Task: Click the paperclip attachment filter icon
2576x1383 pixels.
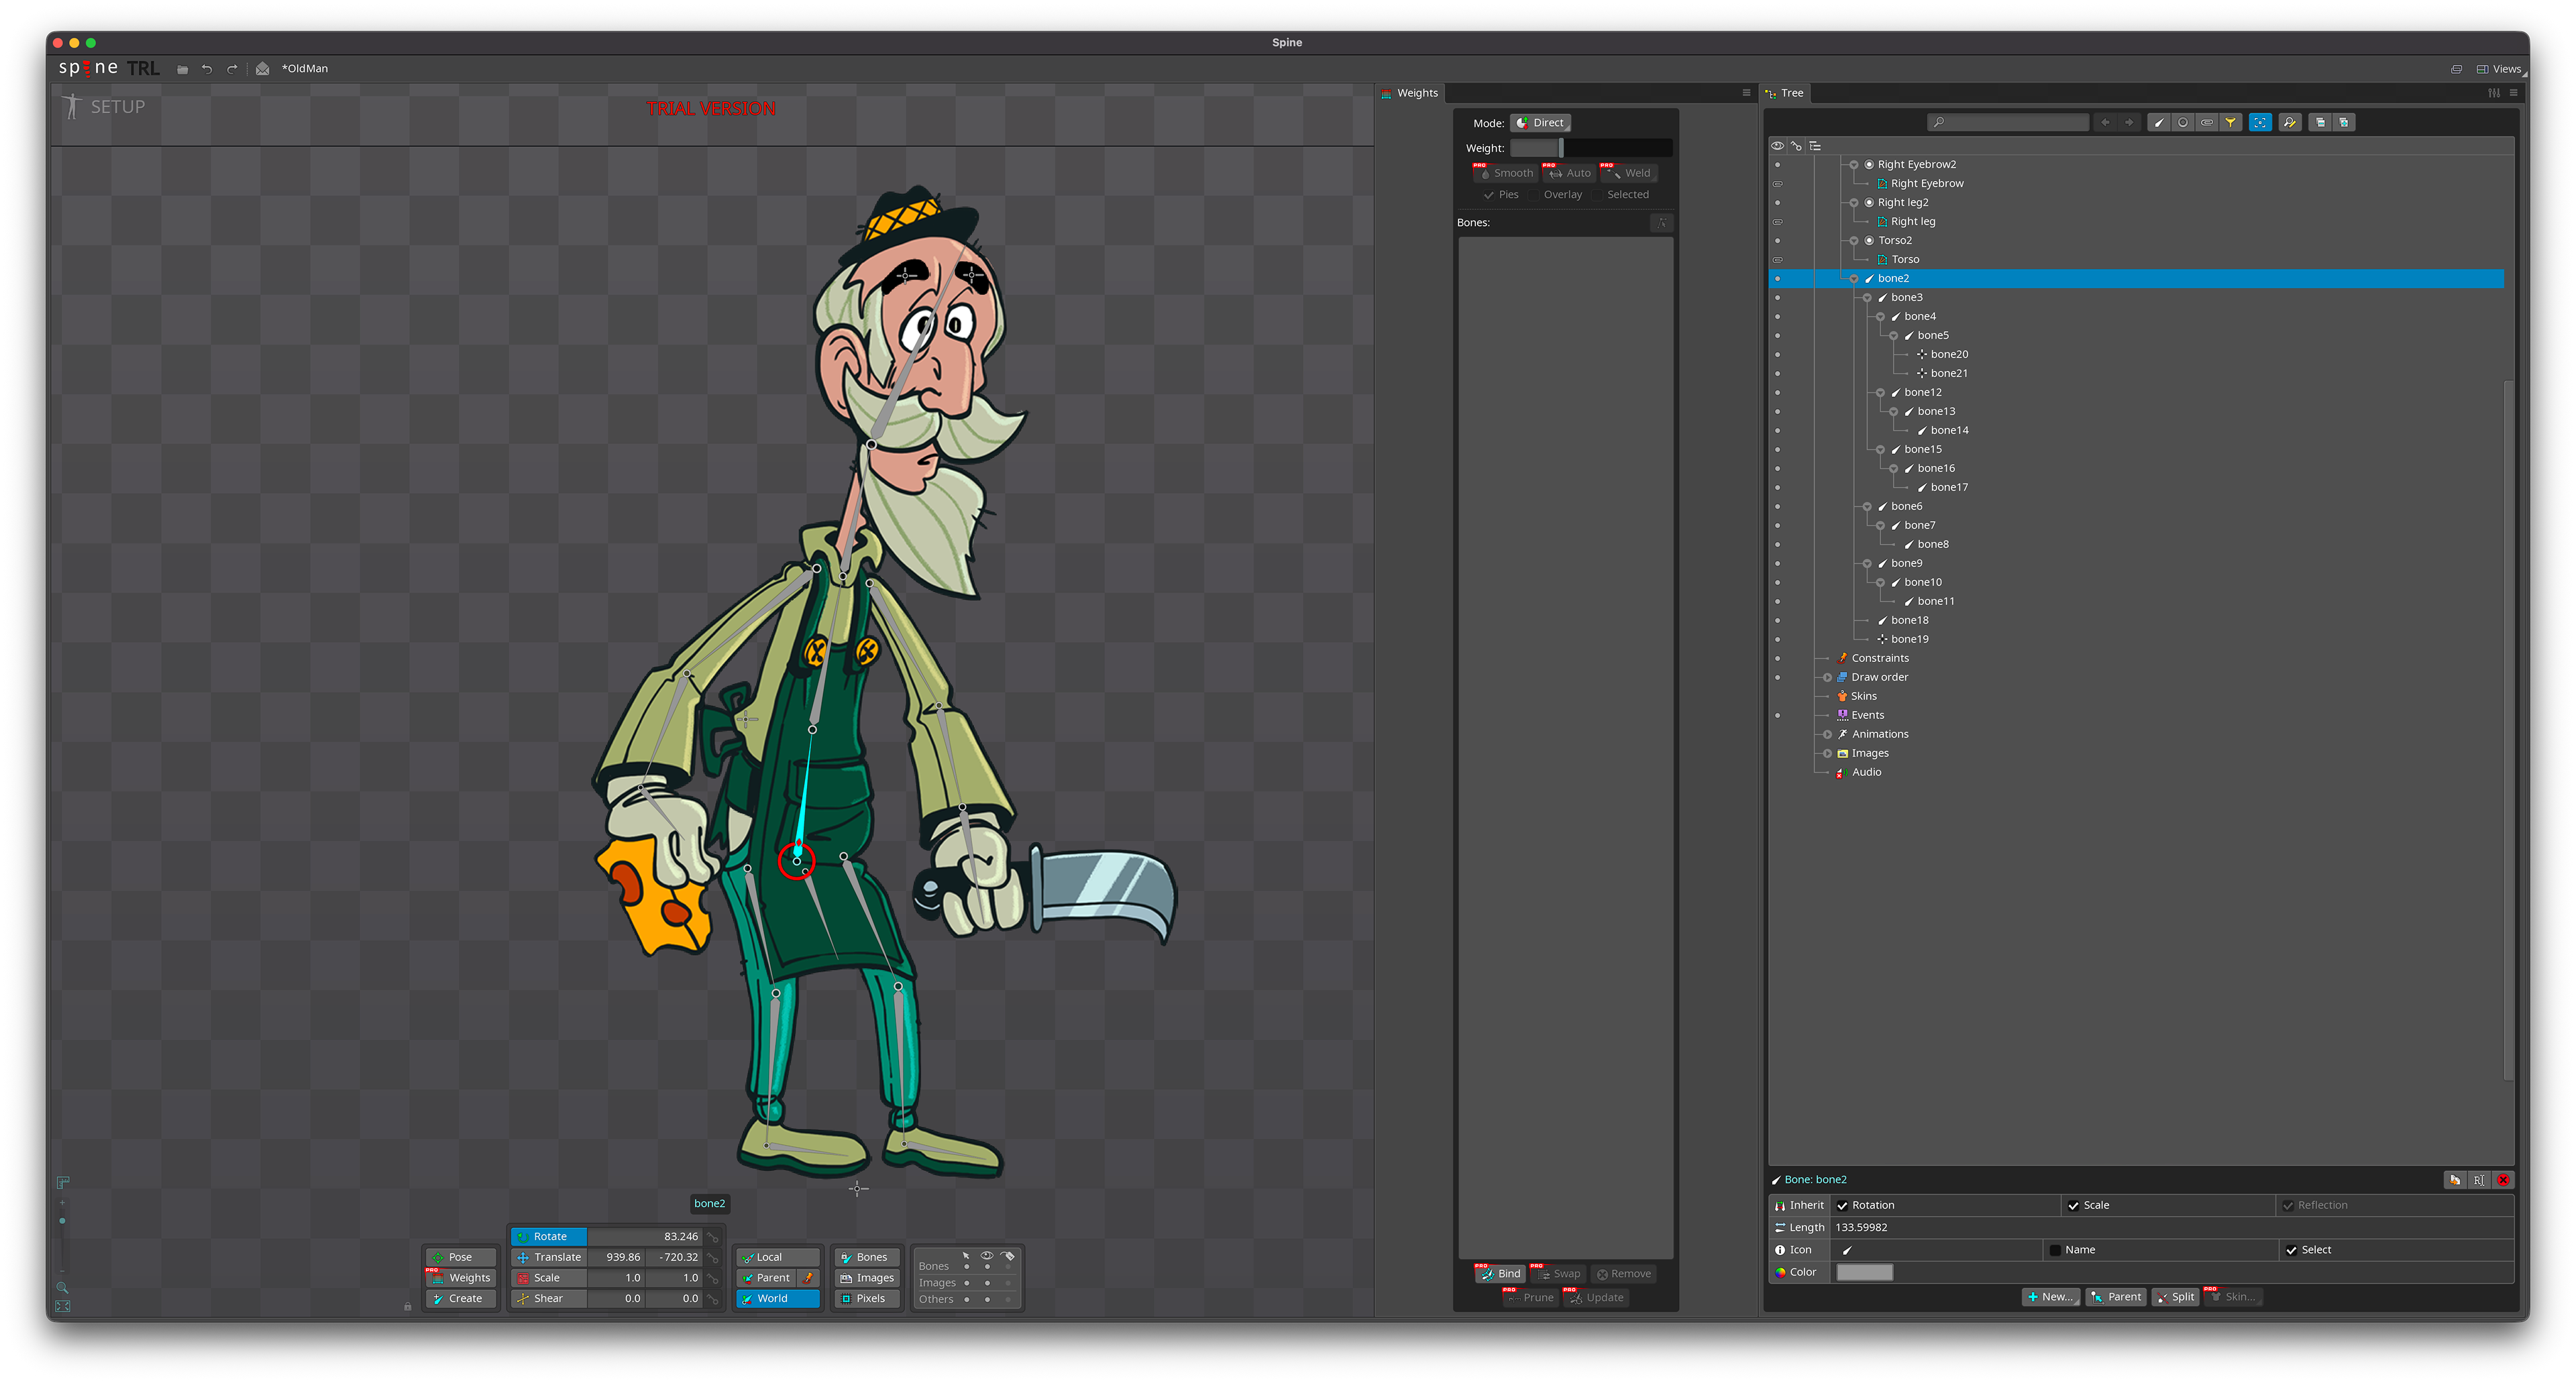Action: coord(2207,122)
